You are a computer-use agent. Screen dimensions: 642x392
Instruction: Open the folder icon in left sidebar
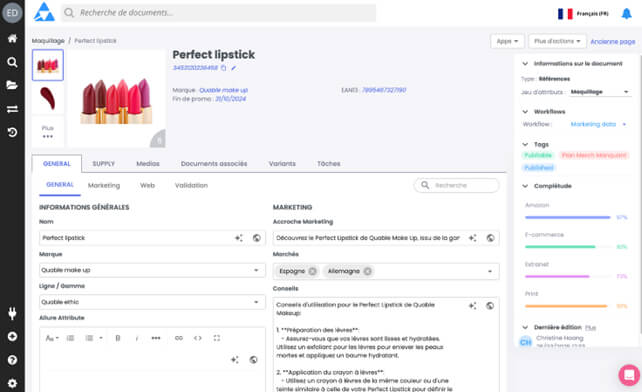pos(12,85)
